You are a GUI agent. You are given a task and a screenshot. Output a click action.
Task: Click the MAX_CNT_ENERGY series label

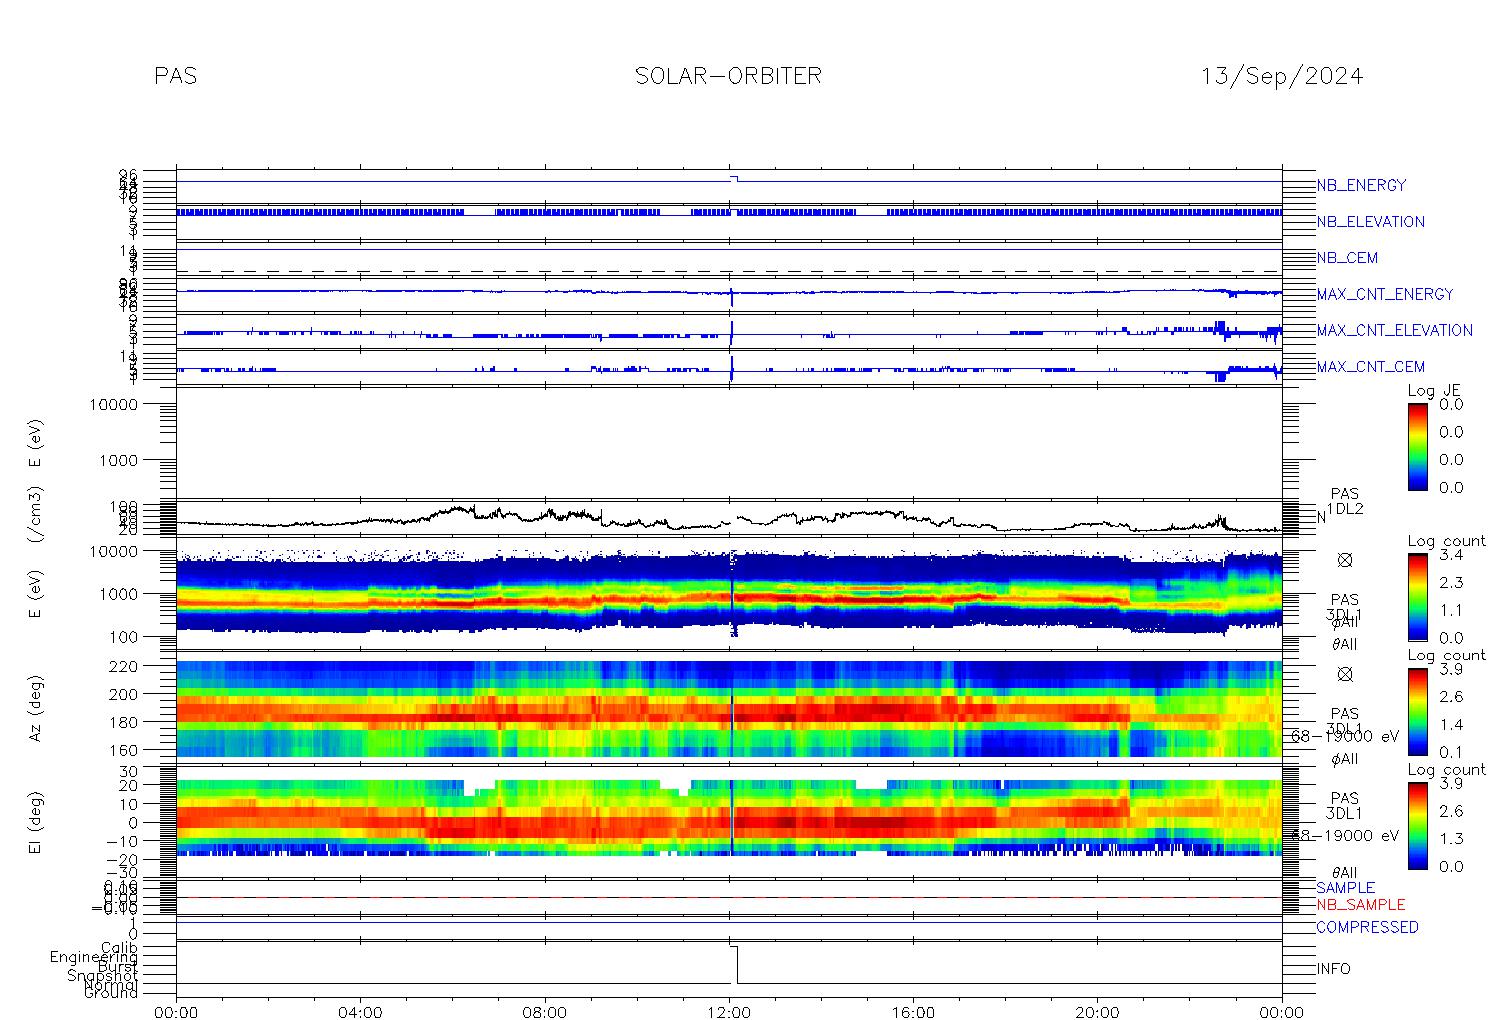1385,294
